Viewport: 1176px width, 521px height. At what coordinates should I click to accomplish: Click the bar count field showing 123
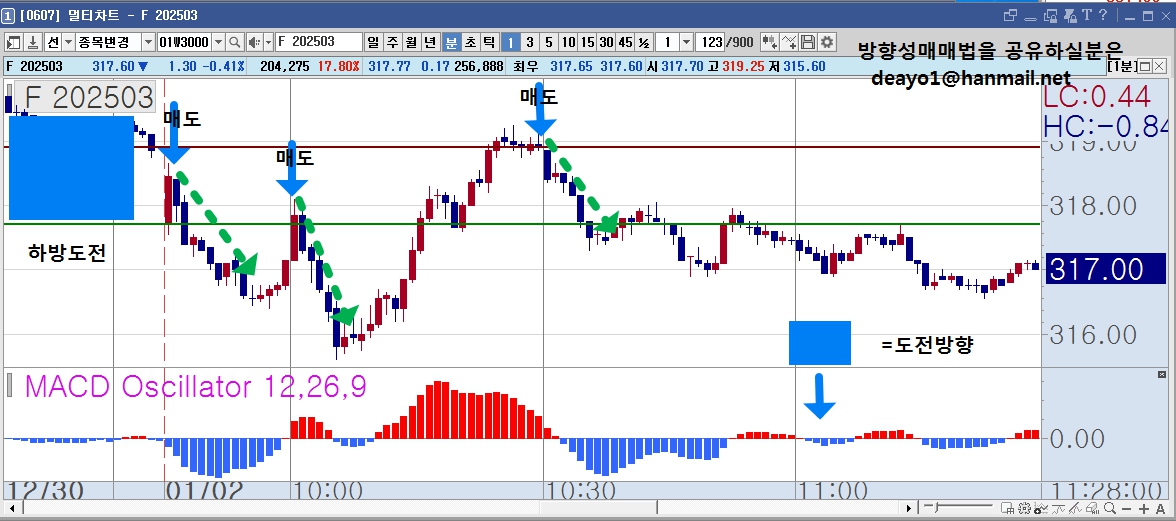(710, 42)
